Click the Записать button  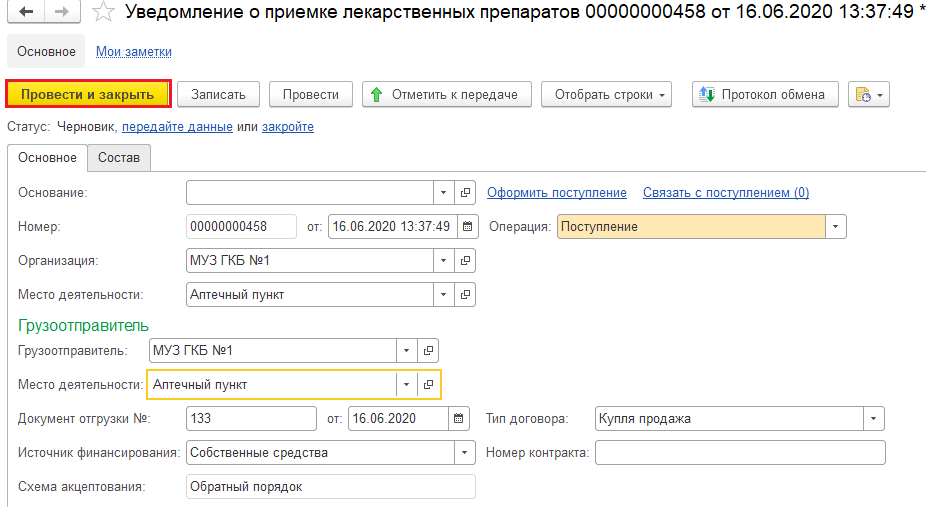point(219,94)
